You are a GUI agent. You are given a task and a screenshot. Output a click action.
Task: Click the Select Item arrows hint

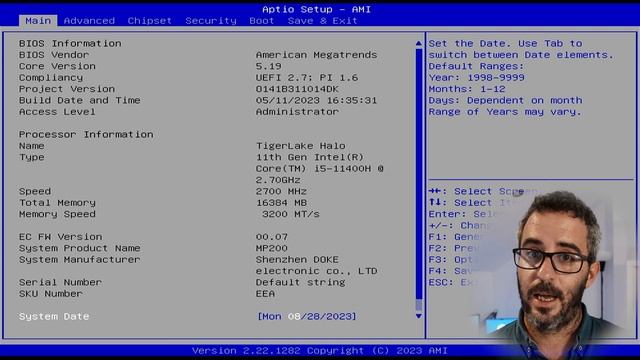pos(469,203)
